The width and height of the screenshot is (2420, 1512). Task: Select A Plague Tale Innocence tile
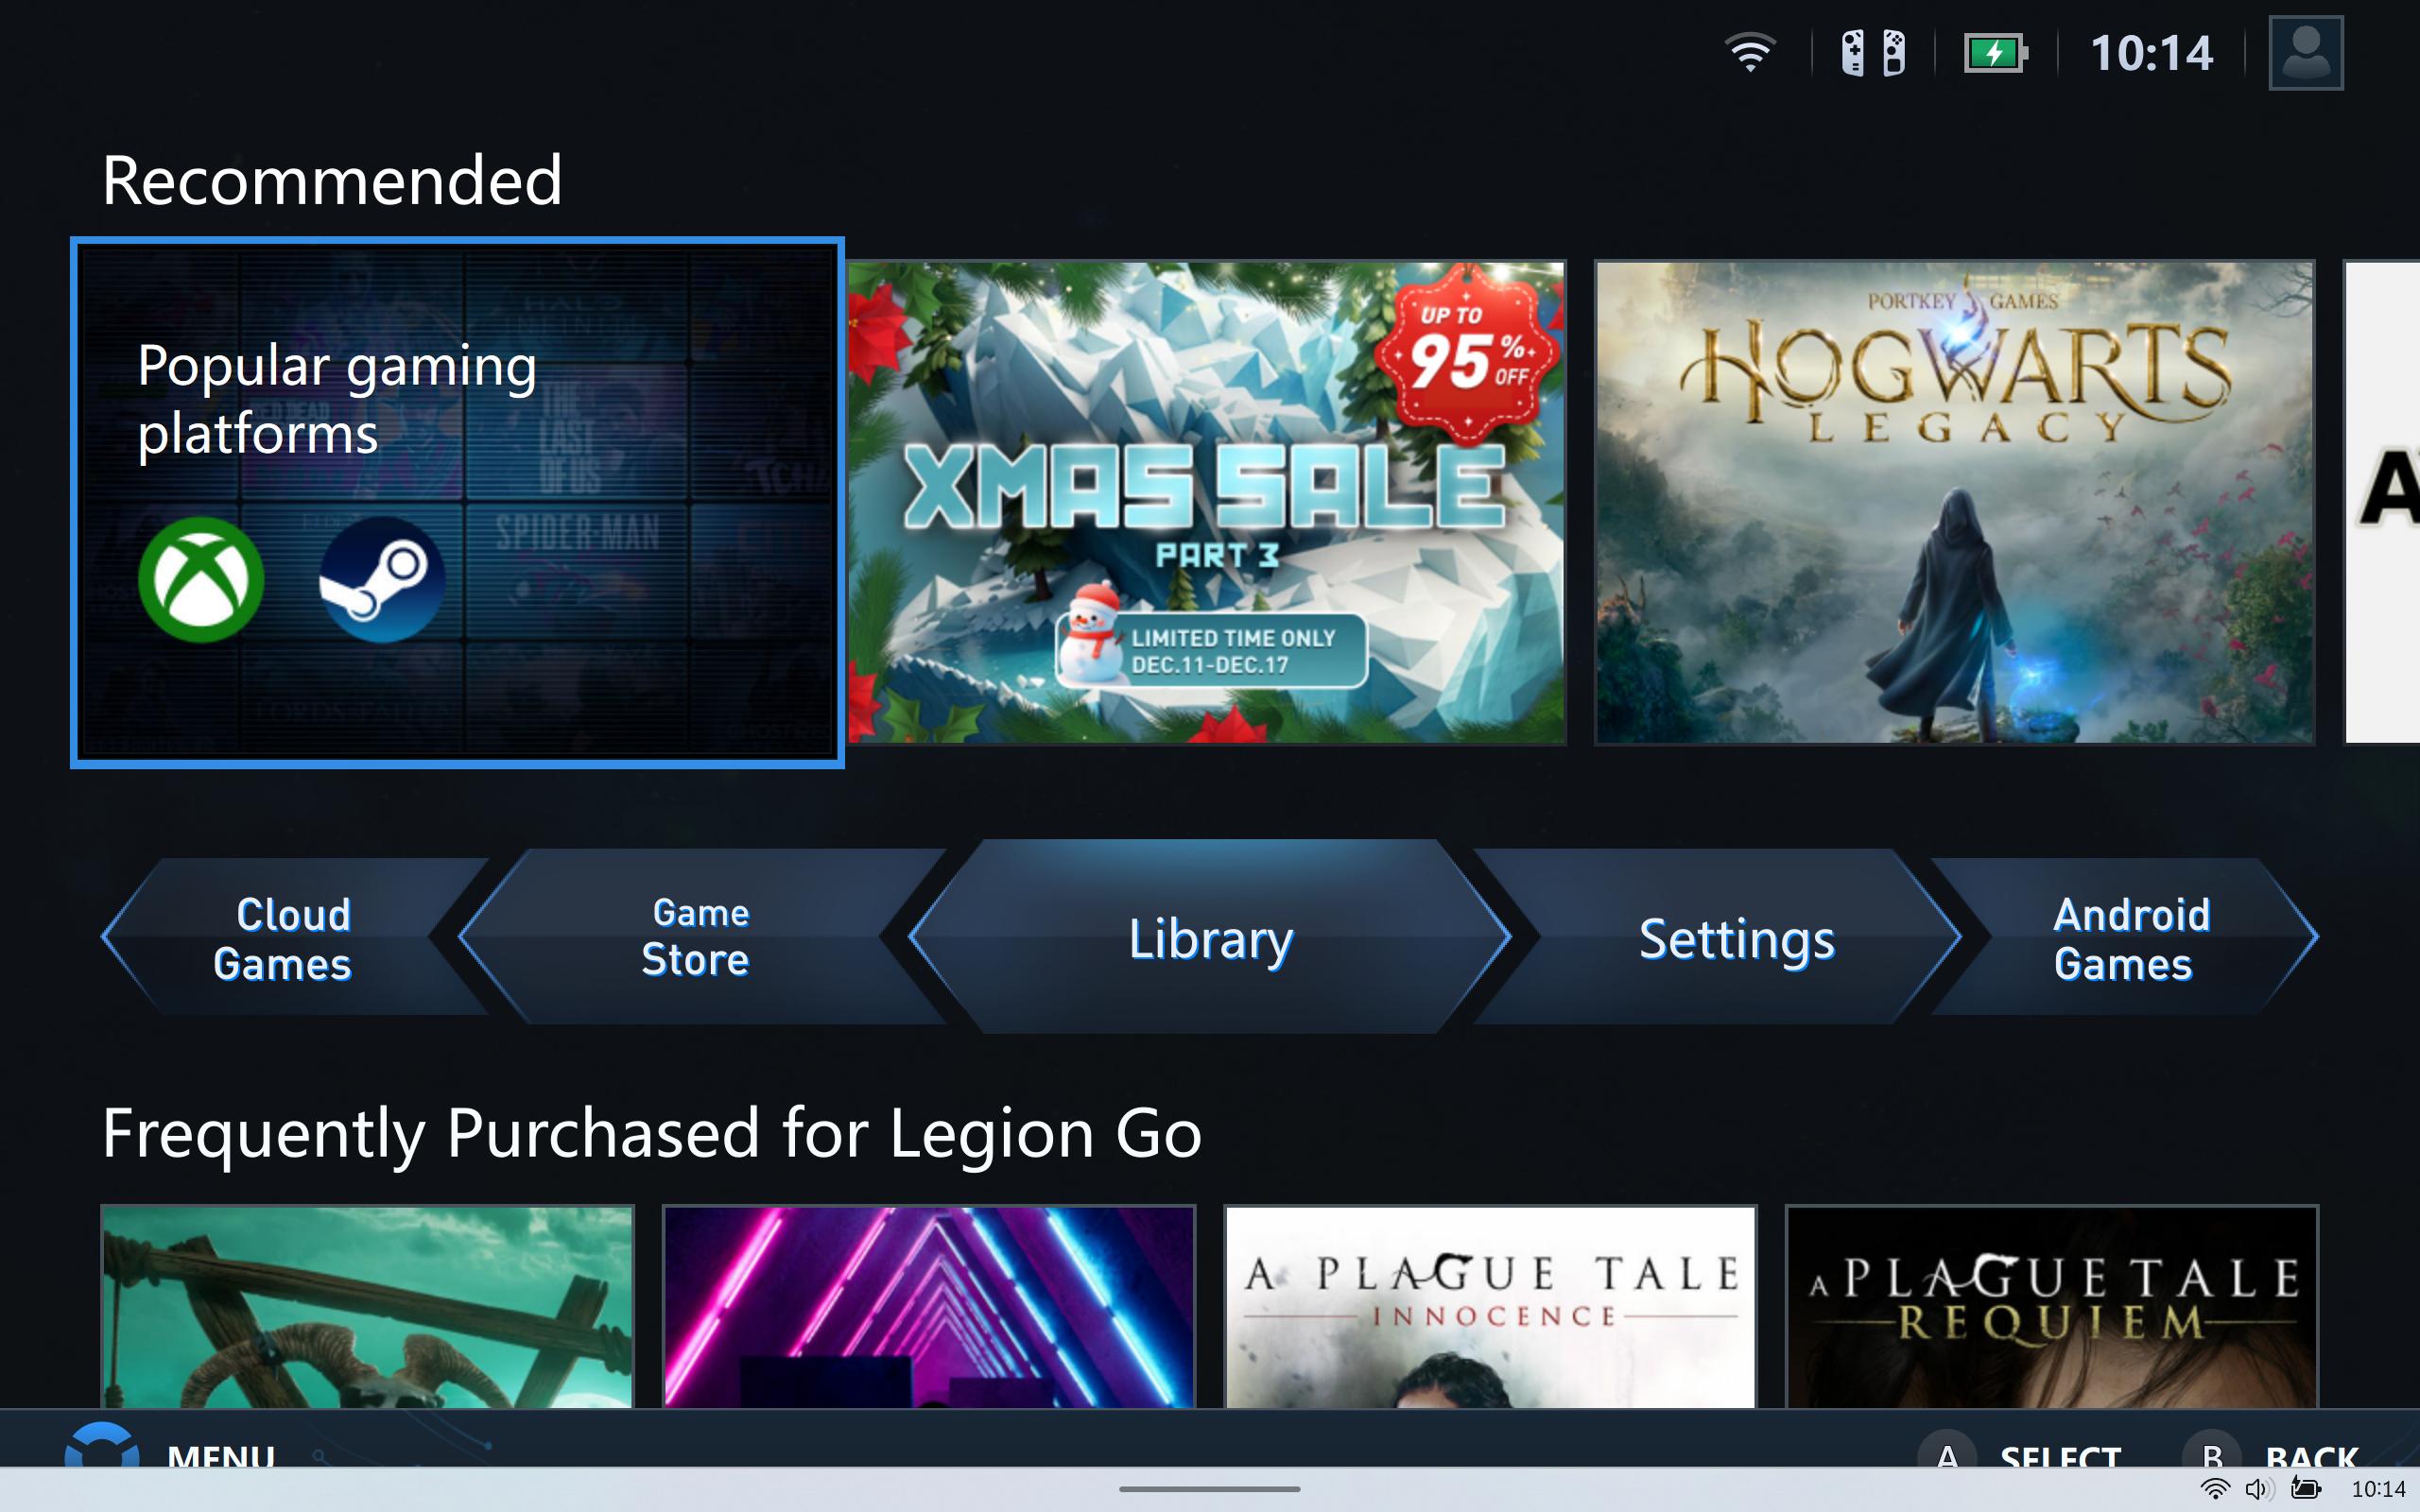[x=1490, y=1306]
